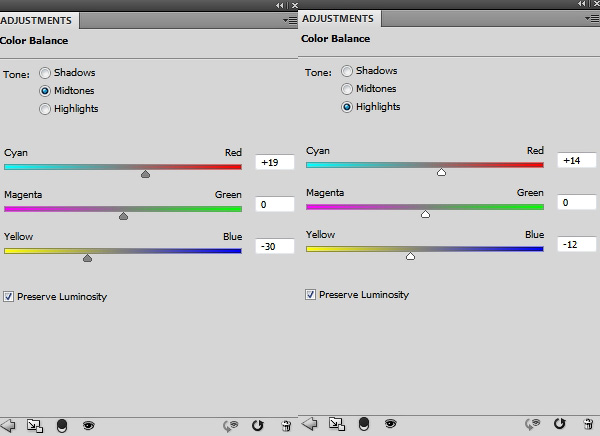Select left panel ADJUSTMENTS tab
The image size is (600, 436).
[x=37, y=20]
